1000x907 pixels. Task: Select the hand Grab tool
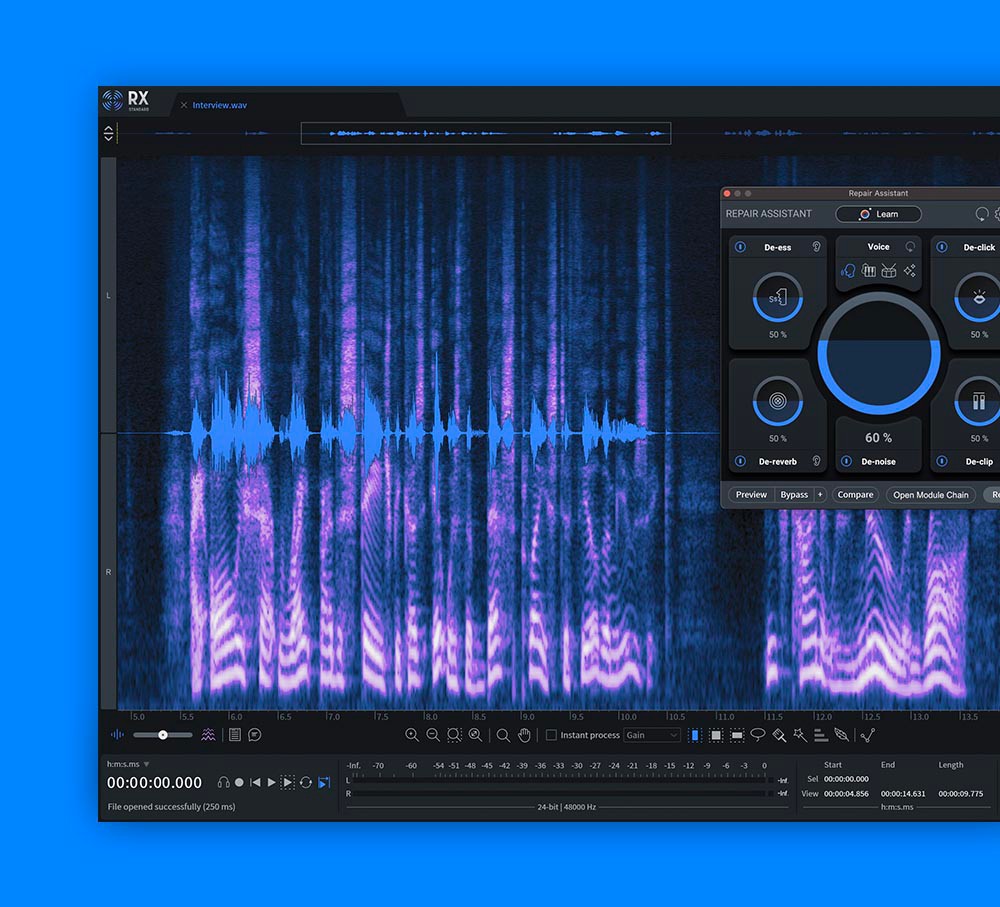(x=524, y=735)
